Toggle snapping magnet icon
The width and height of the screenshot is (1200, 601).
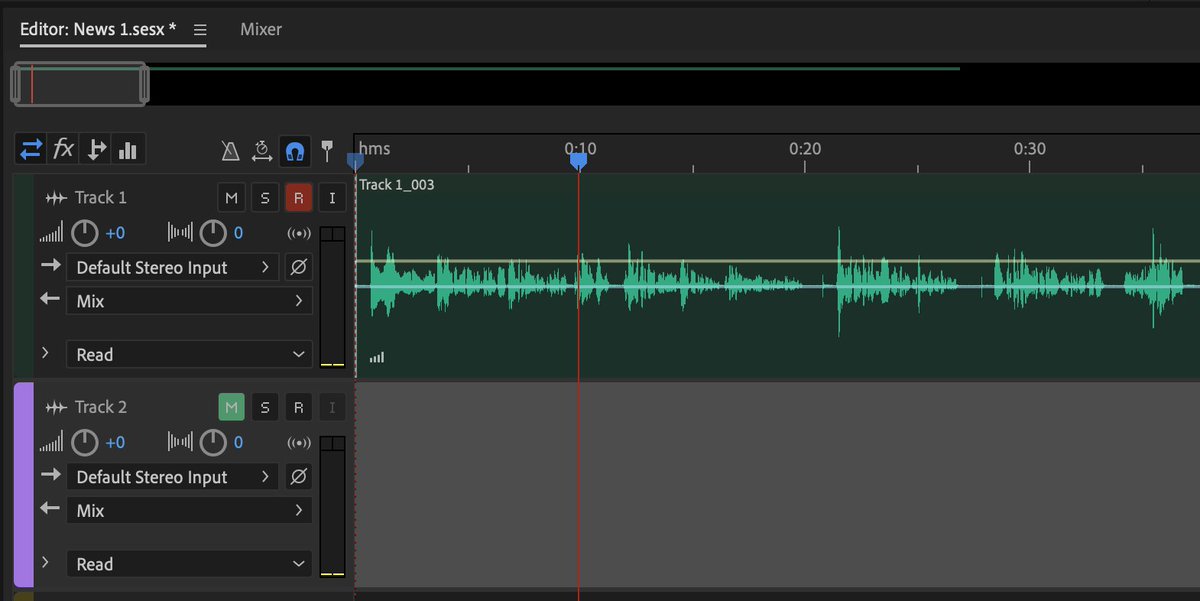[294, 151]
